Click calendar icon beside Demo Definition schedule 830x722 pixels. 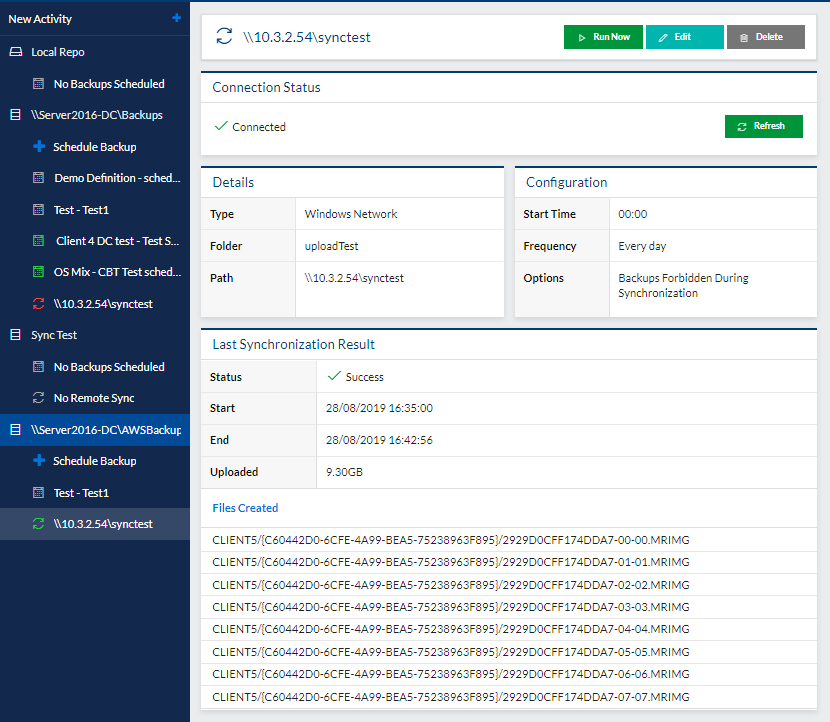point(39,178)
